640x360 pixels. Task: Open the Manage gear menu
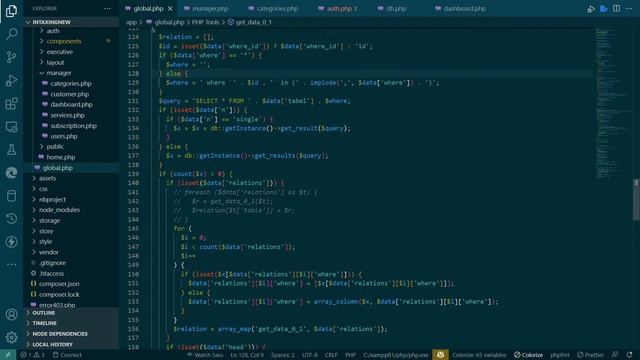(11, 337)
